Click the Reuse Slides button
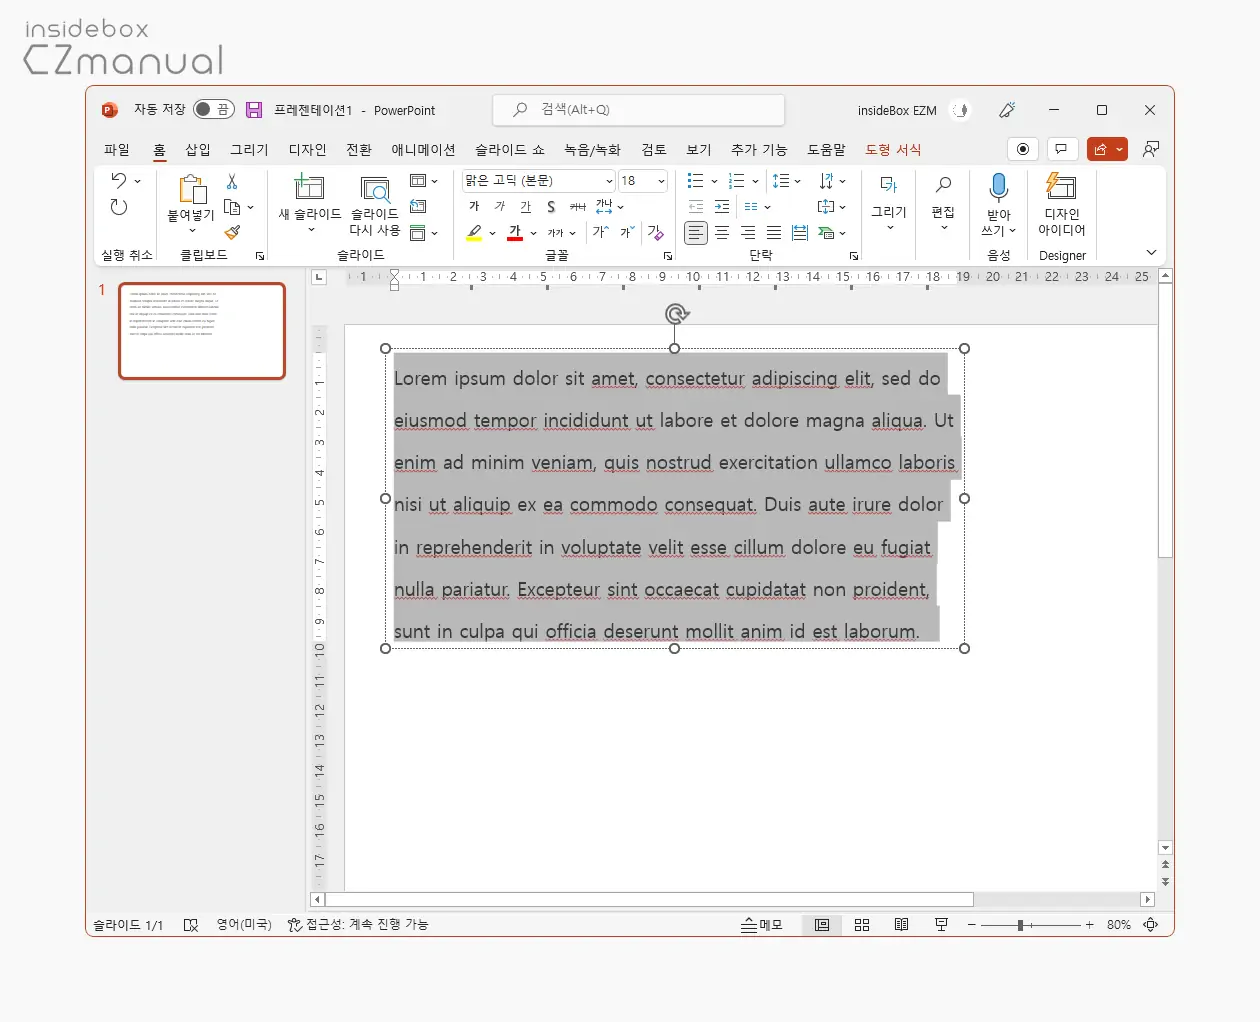 (375, 204)
